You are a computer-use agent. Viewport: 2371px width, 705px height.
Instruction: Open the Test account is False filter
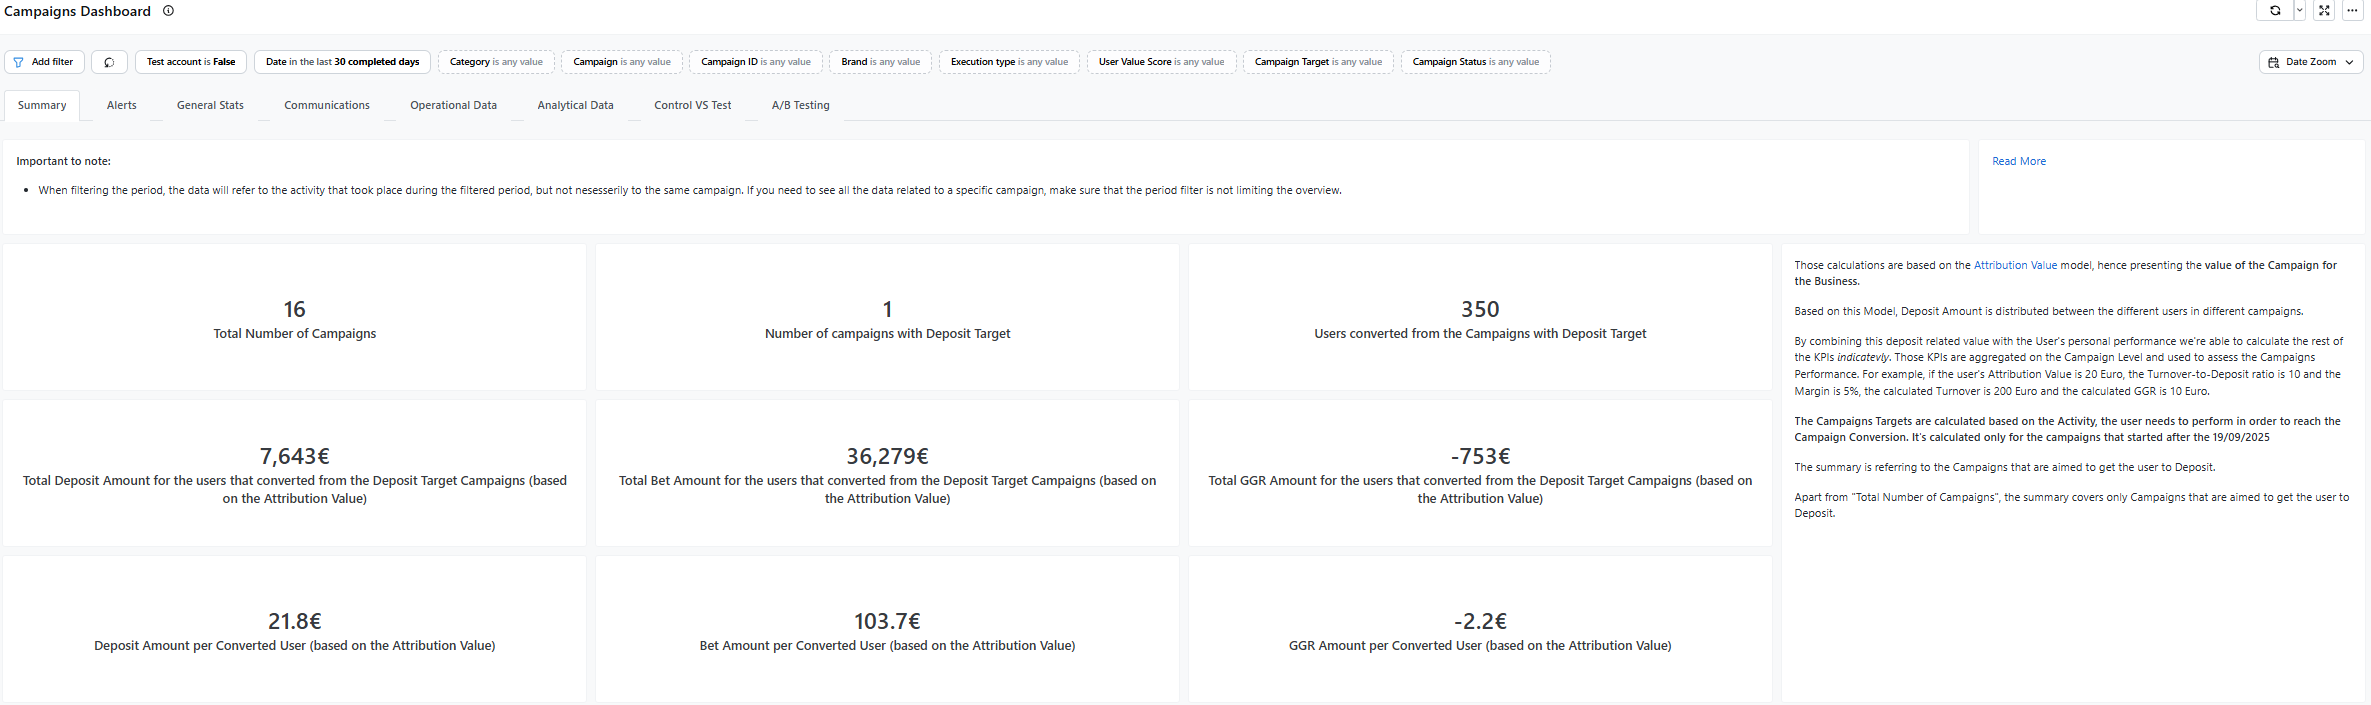tap(190, 62)
